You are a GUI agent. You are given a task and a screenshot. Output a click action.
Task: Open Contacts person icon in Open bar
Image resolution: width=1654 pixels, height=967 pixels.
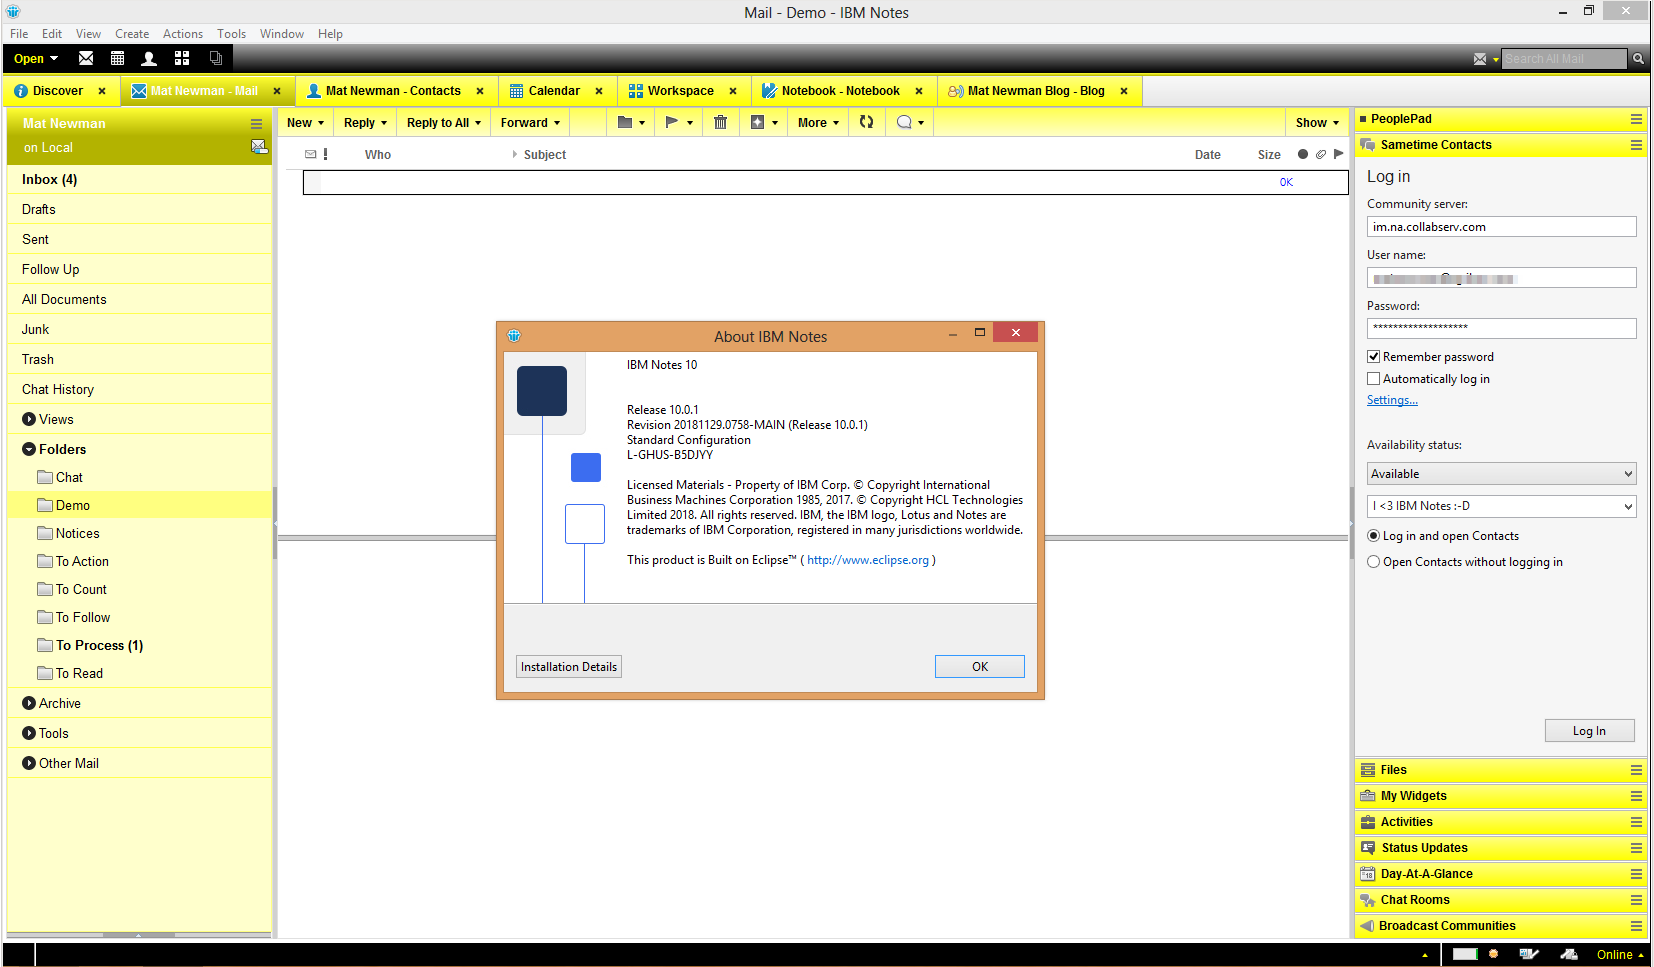point(149,58)
